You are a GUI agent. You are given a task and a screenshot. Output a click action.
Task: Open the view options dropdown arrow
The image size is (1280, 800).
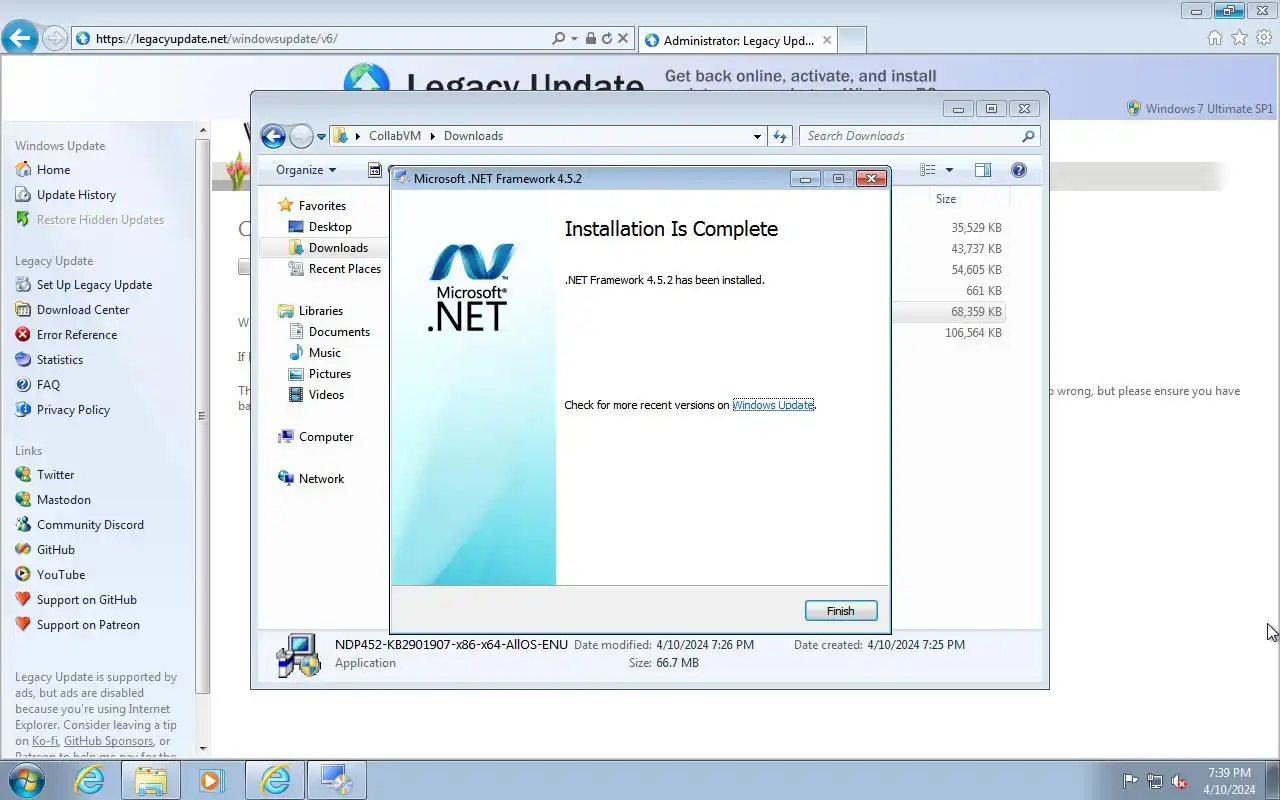pyautogui.click(x=949, y=170)
